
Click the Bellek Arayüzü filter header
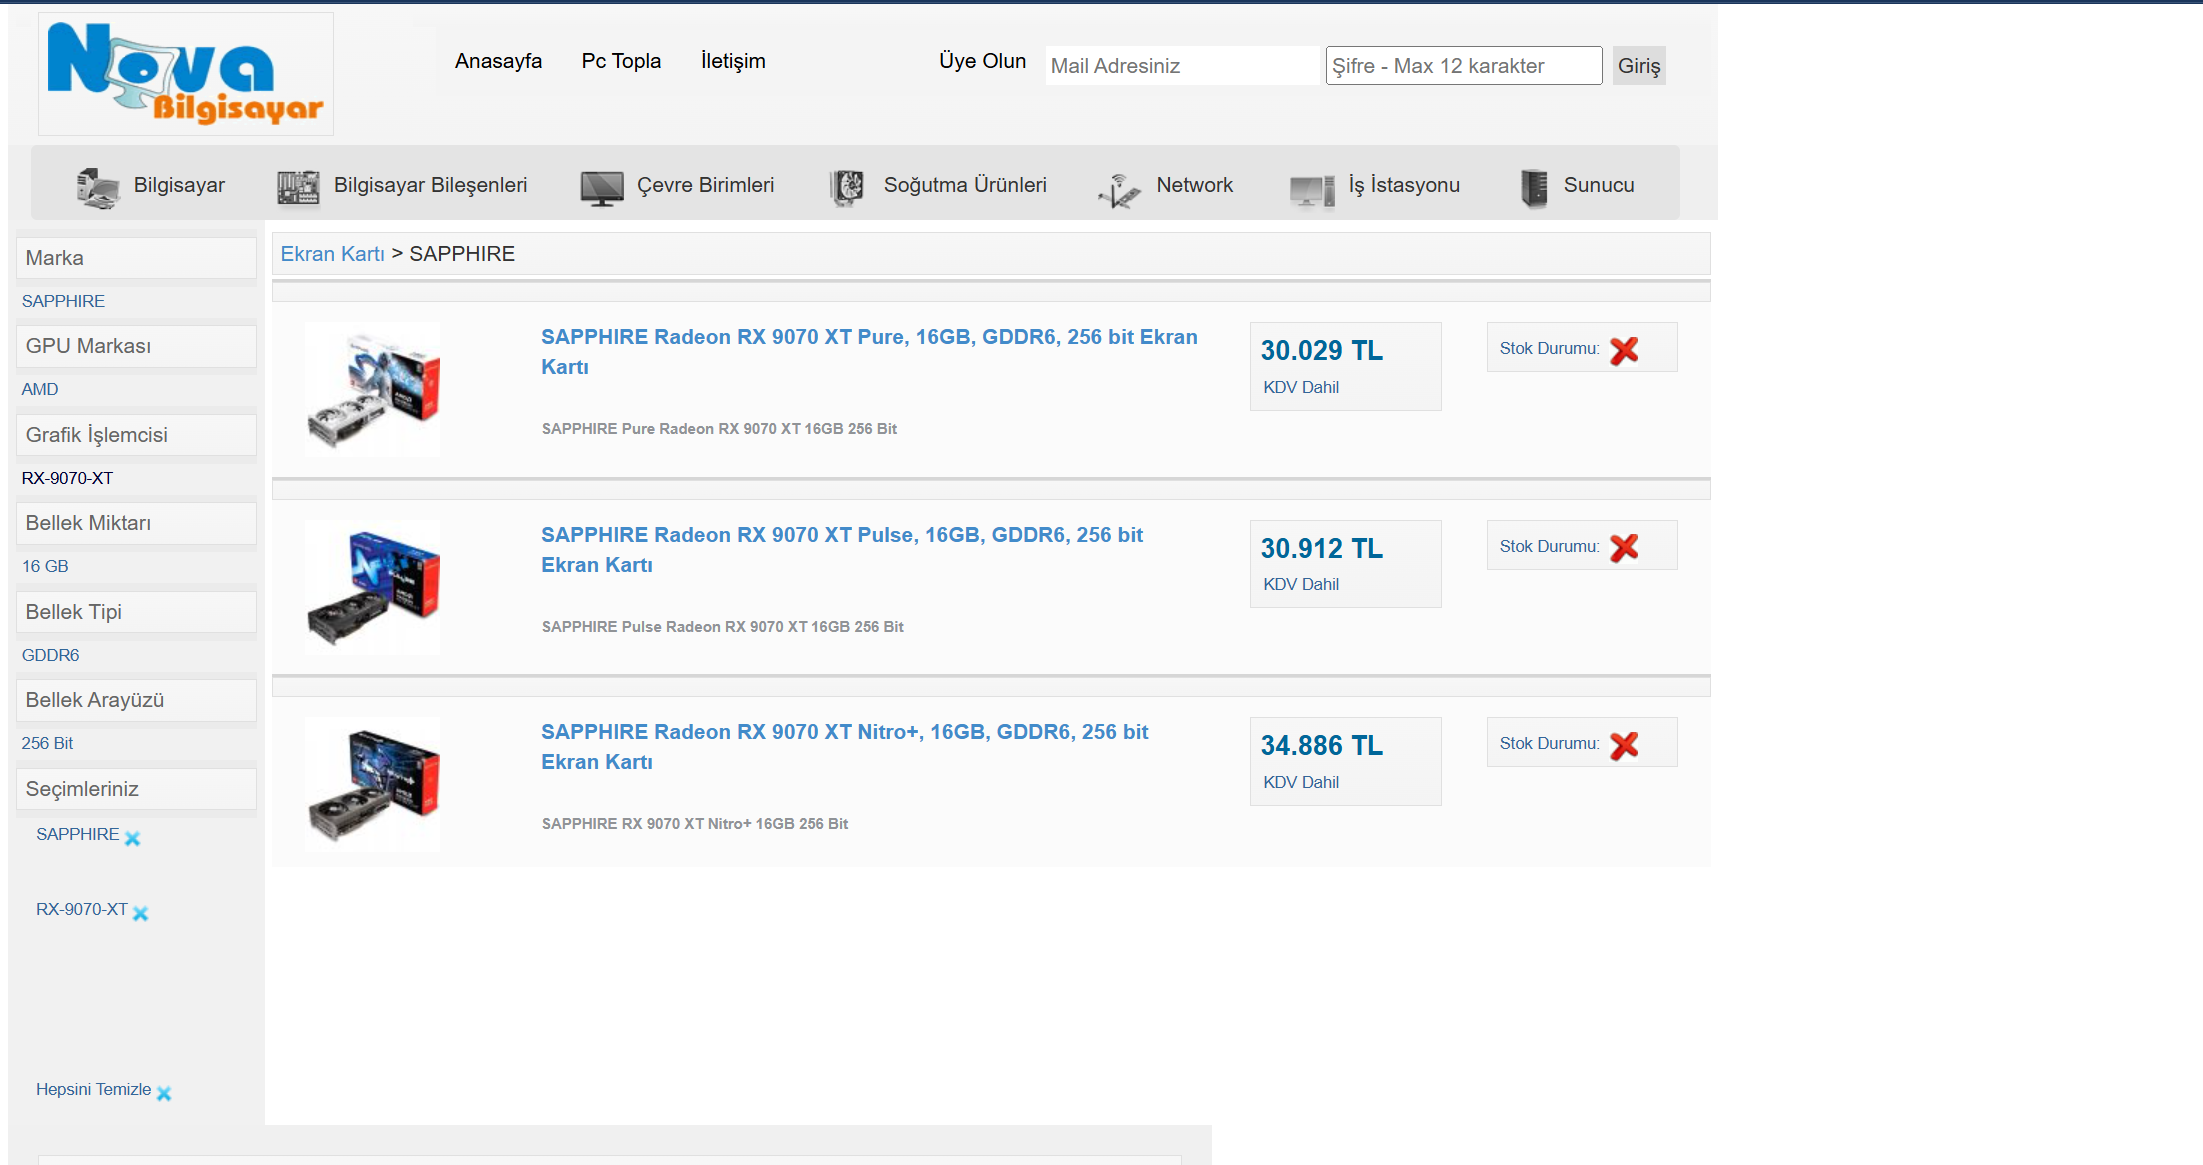coord(136,700)
